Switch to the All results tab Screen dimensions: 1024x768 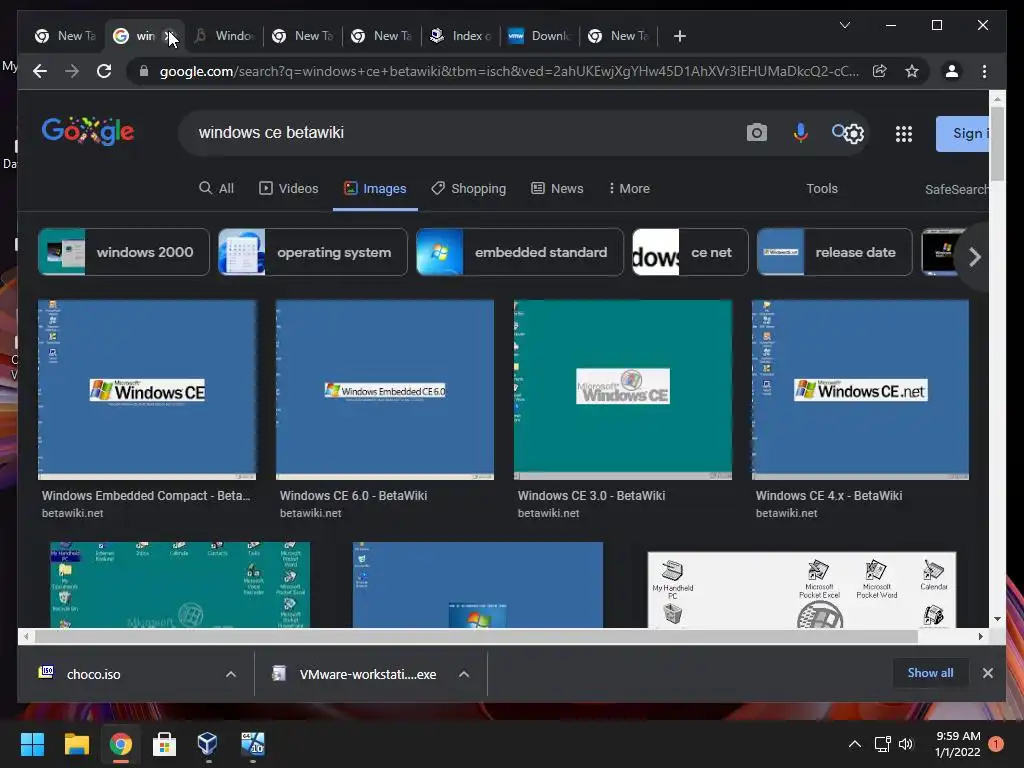216,188
